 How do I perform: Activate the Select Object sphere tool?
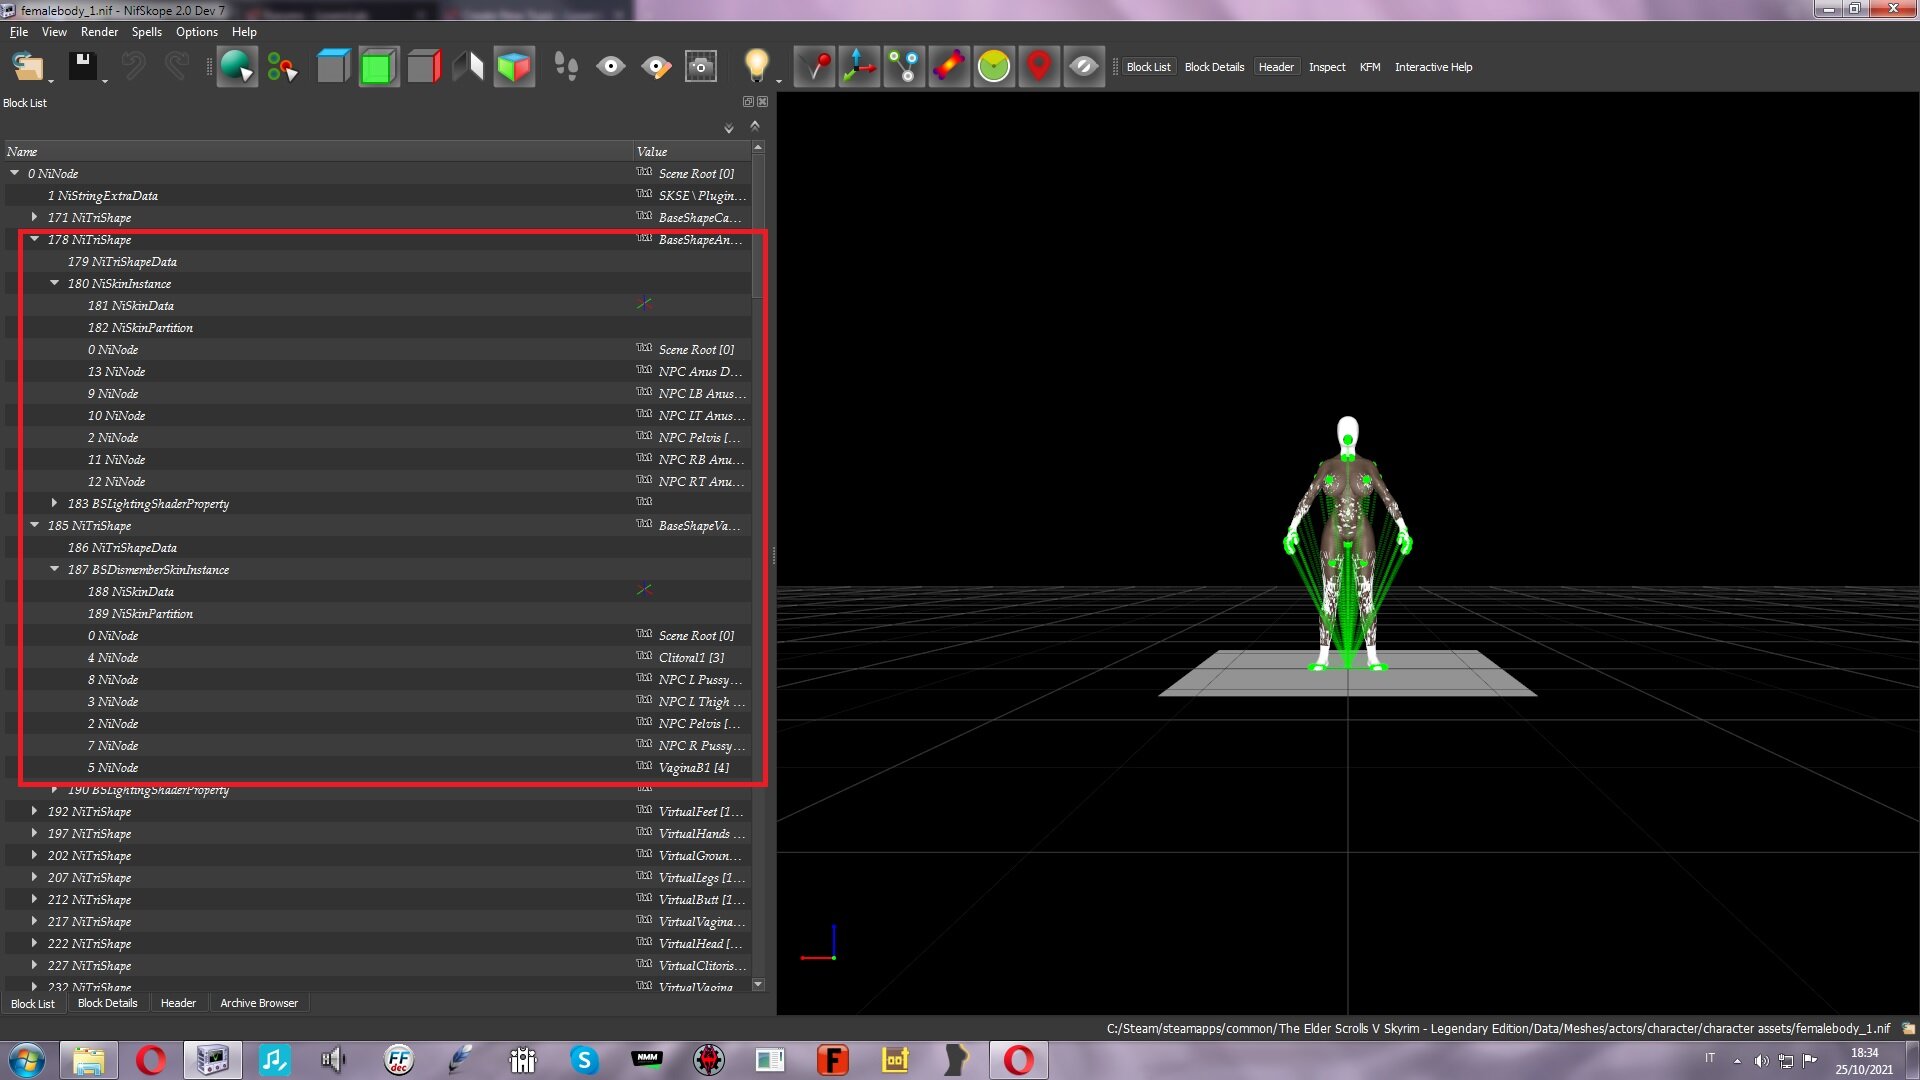pos(237,67)
